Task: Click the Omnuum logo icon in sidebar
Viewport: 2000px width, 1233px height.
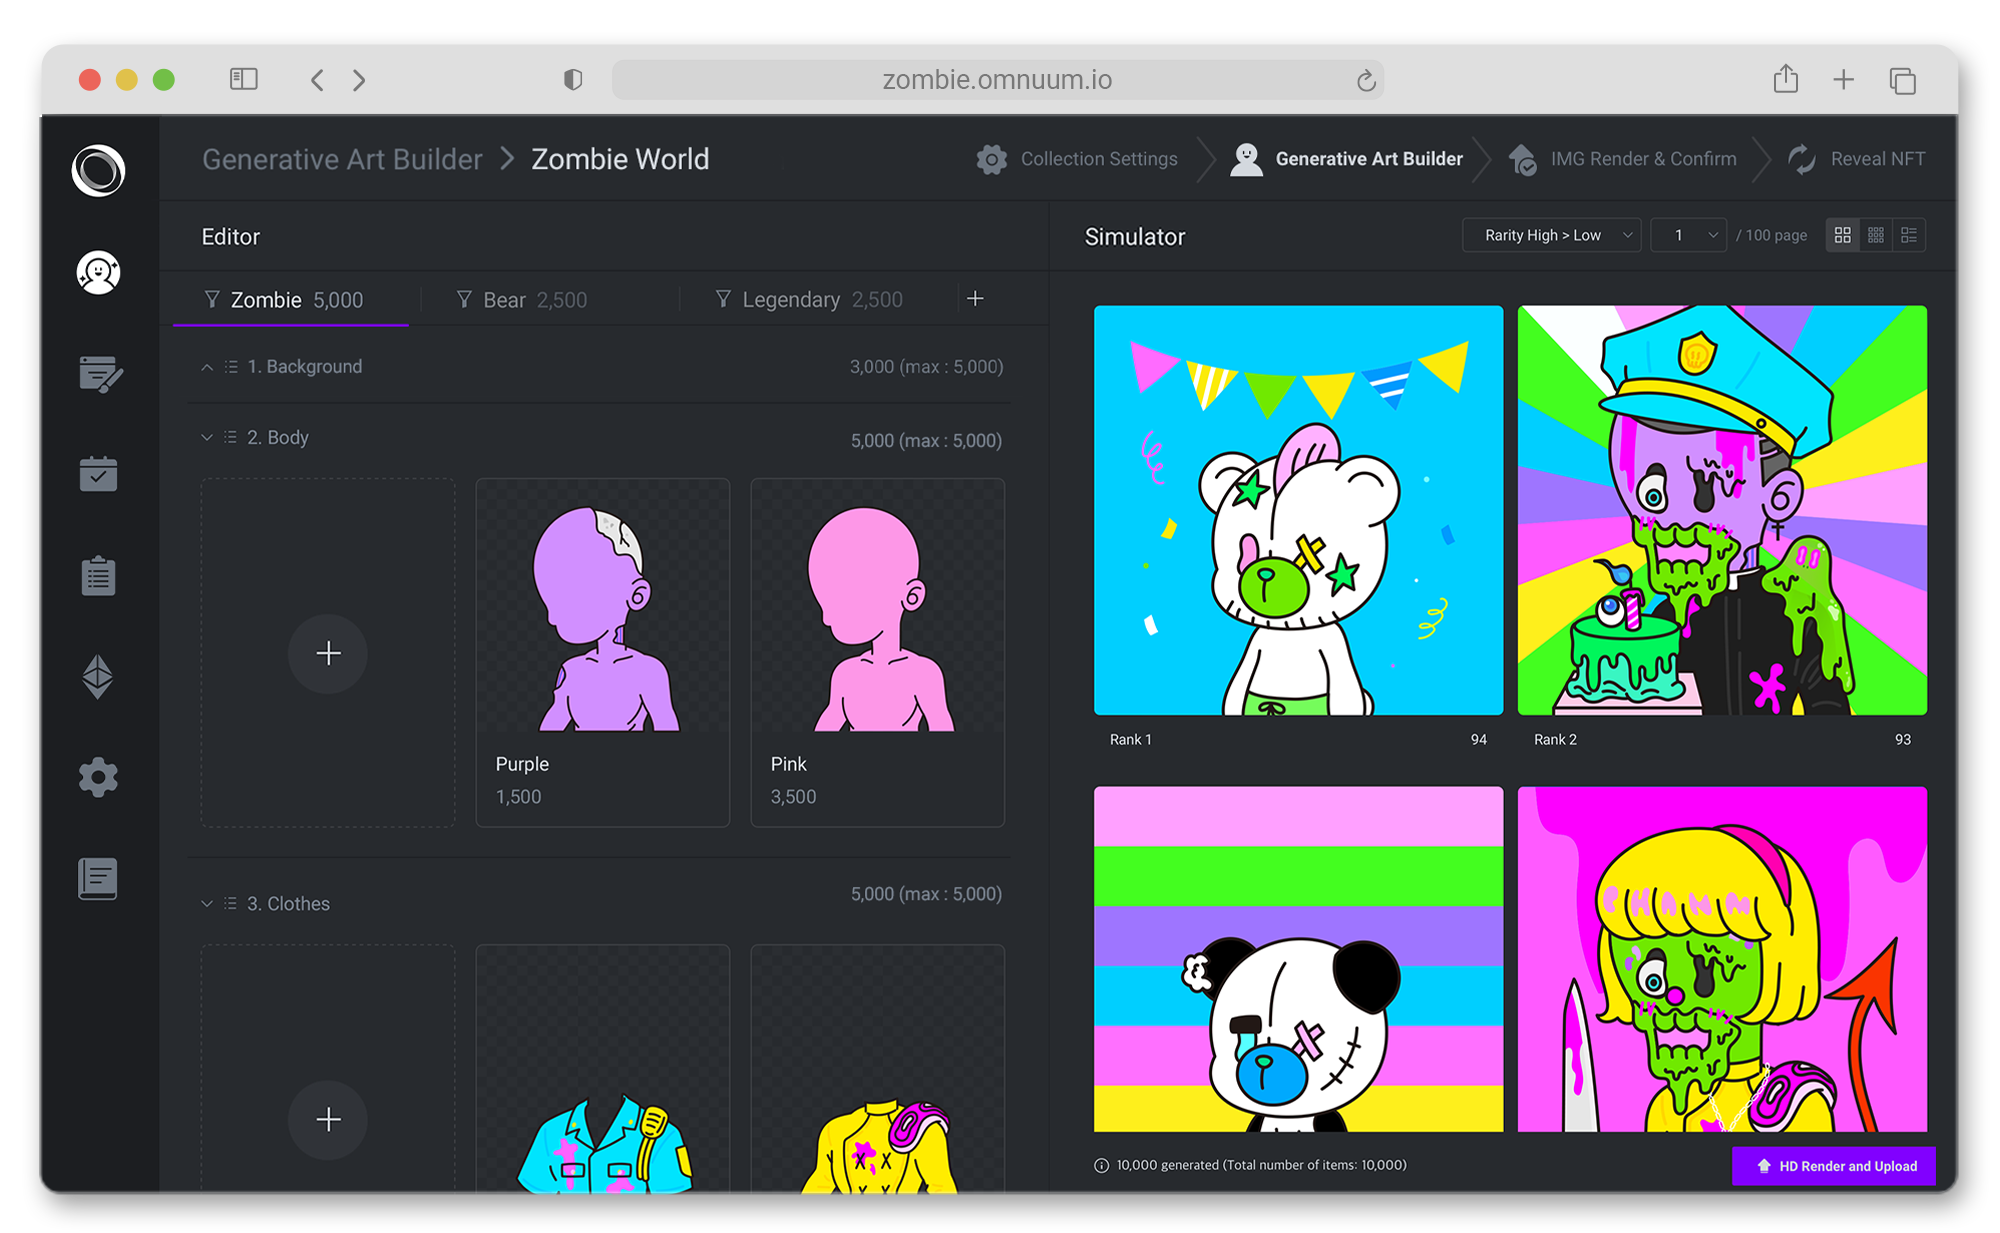Action: [x=98, y=170]
